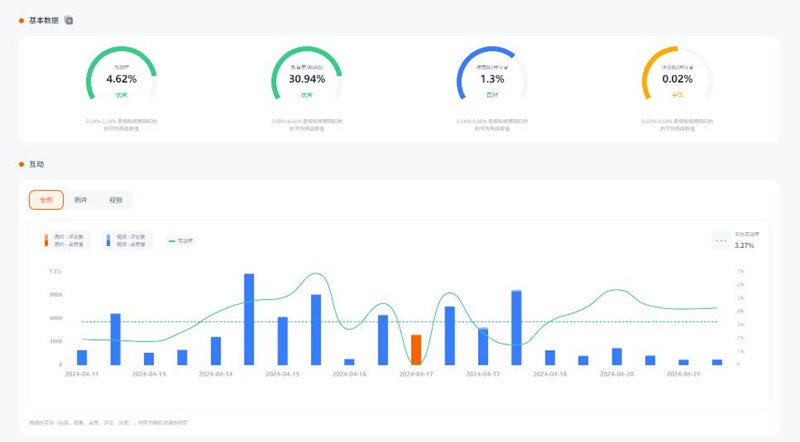Image resolution: width=800 pixels, height=442 pixels.
Task: Click the orange dot beside 互动 heading
Action: 21,163
